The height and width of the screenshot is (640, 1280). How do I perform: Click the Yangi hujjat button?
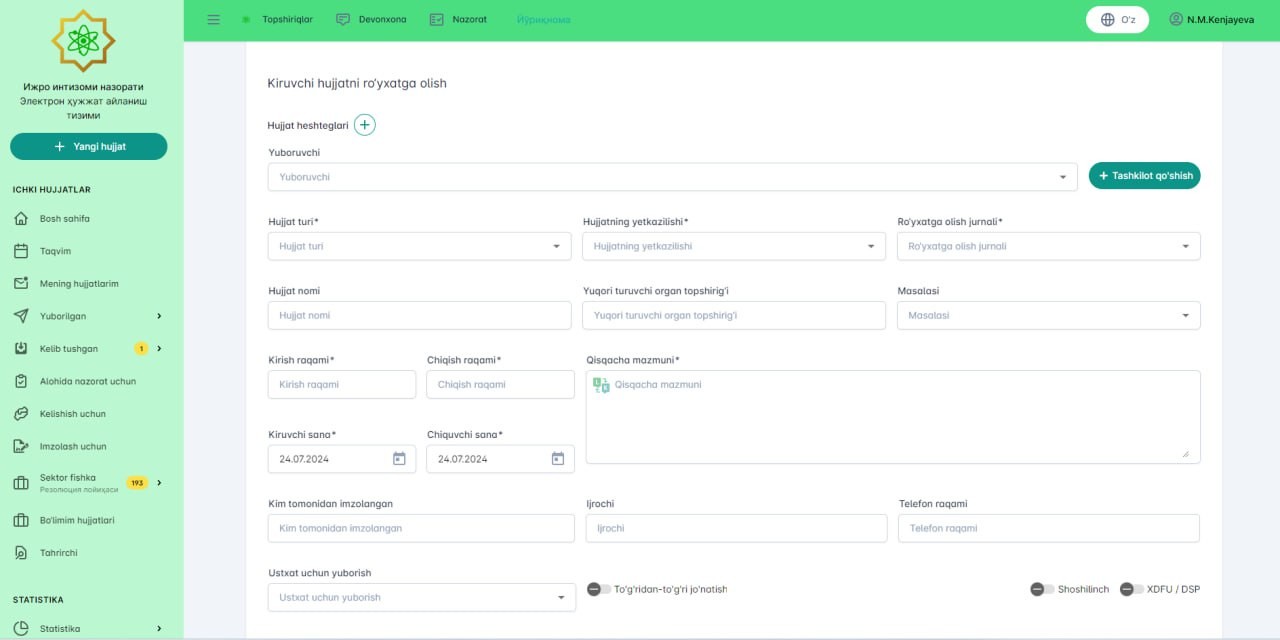coord(89,146)
